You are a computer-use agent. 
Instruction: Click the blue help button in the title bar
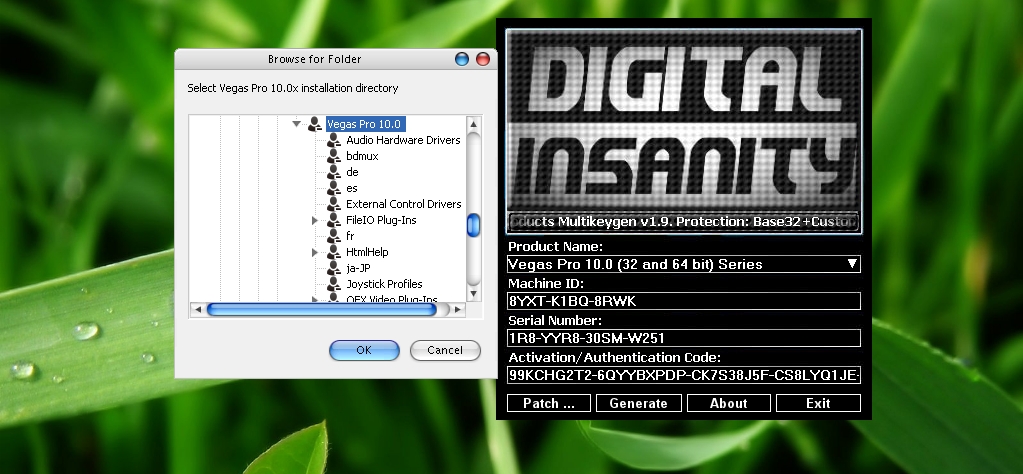point(461,60)
